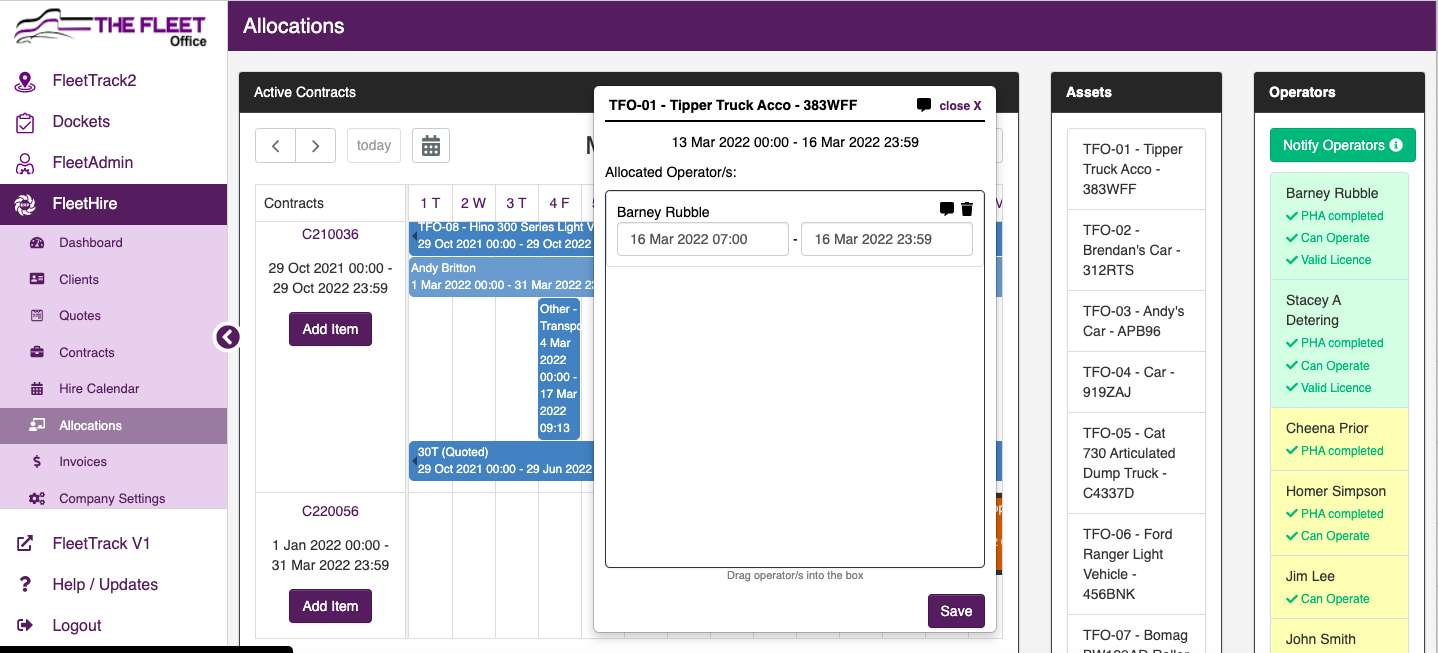The image size is (1438, 653).
Task: Save the operator allocation
Action: (956, 611)
